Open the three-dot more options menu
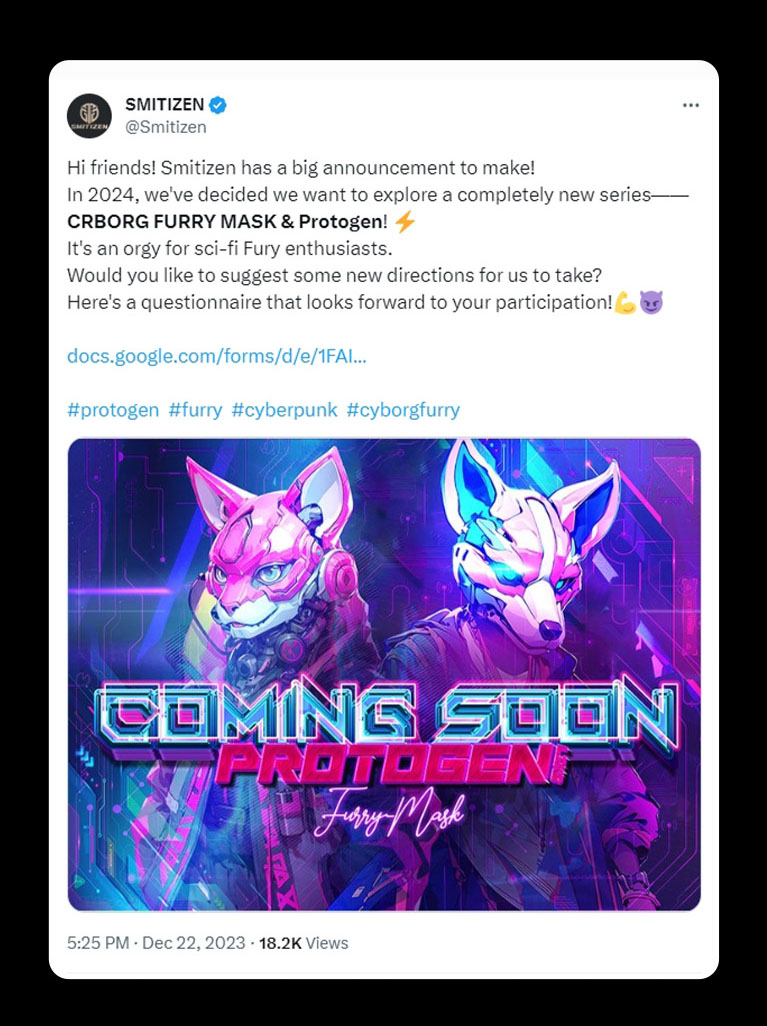 click(690, 105)
